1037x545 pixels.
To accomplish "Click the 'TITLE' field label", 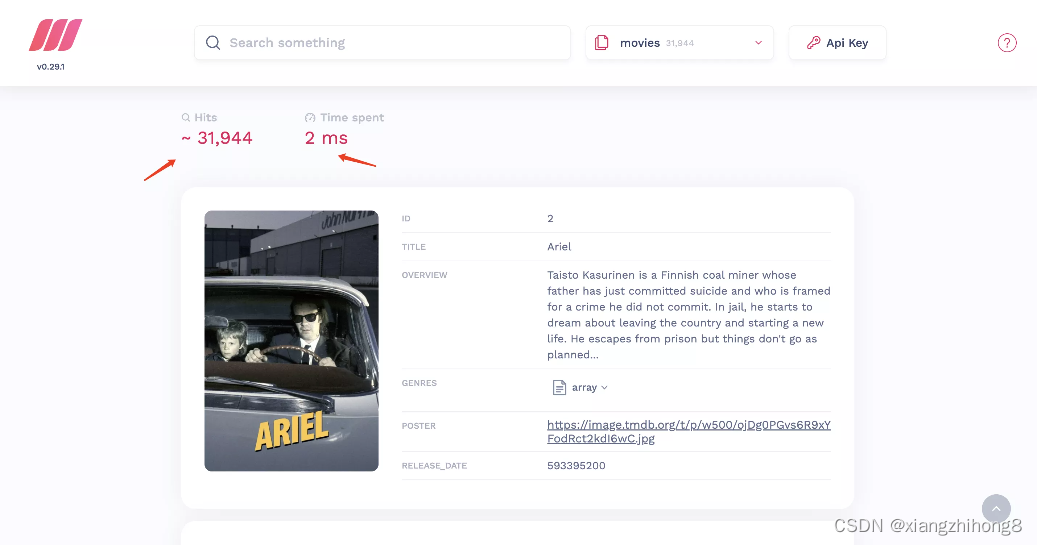I will 414,247.
